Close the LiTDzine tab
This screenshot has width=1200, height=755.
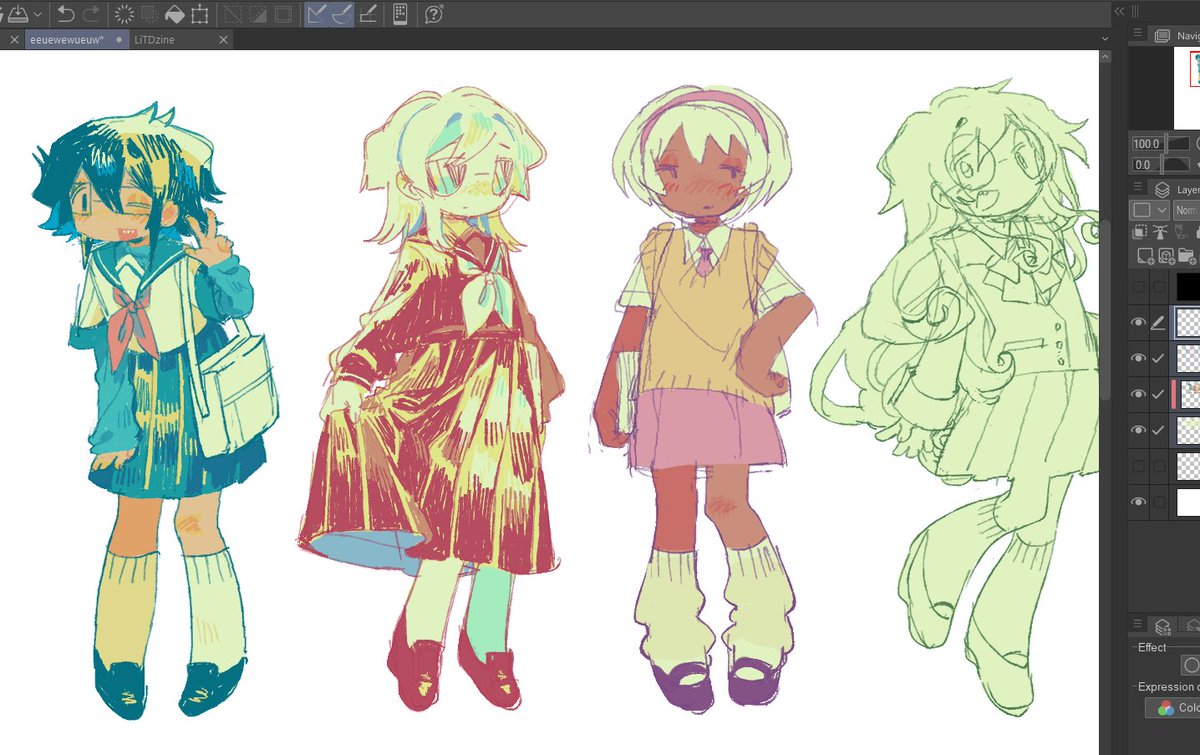(x=222, y=40)
